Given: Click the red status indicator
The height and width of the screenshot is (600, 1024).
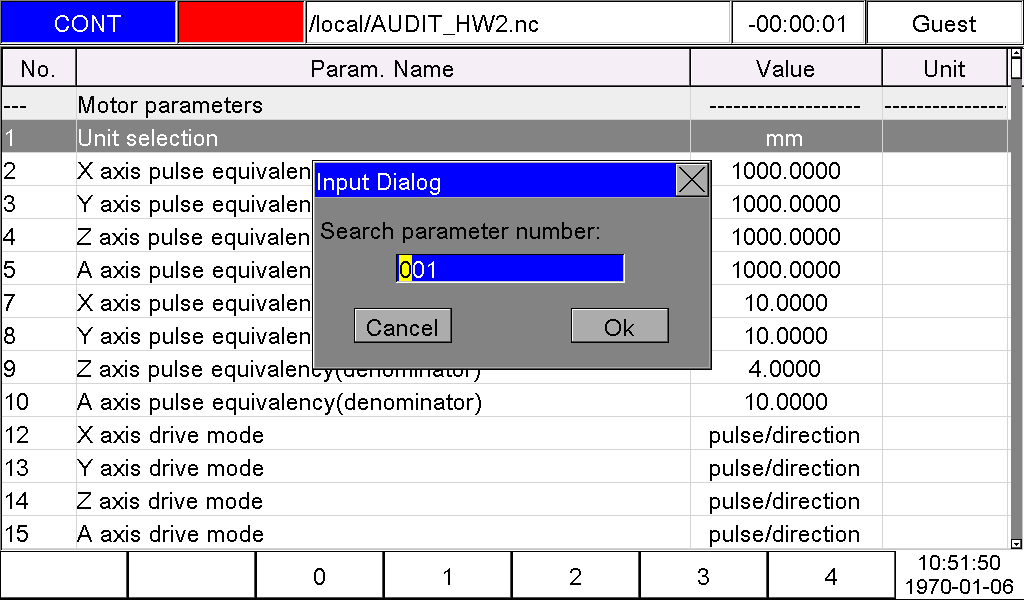Looking at the screenshot, I should 240,23.
